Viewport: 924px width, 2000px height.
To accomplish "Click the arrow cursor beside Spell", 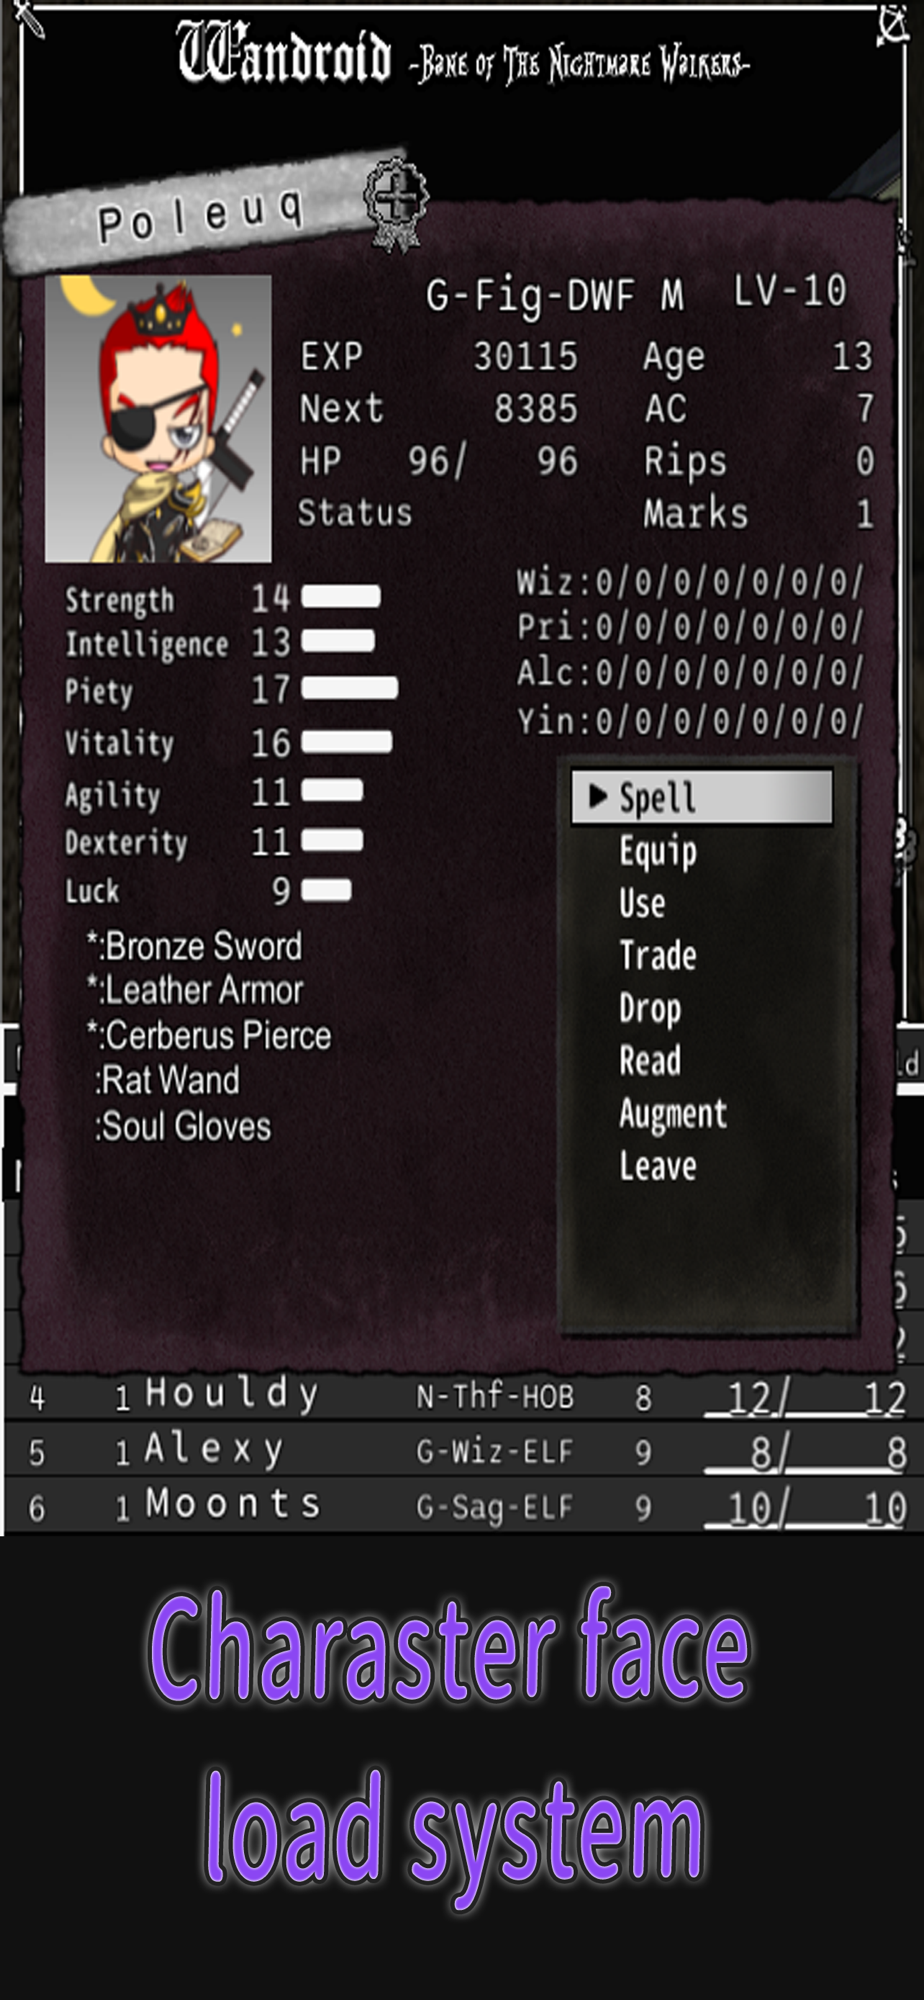I will 598,796.
